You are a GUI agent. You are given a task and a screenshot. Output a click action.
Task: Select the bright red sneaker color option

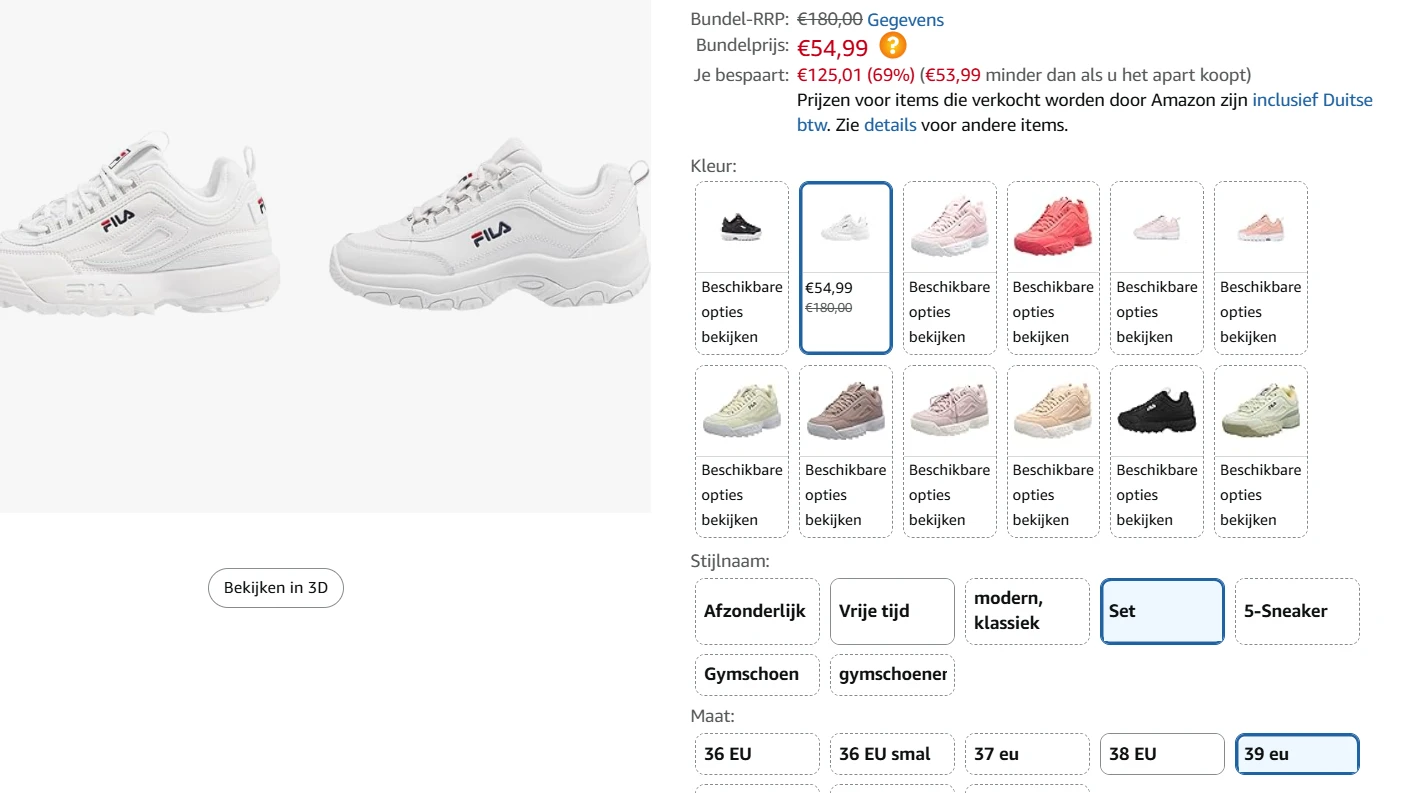point(1052,225)
